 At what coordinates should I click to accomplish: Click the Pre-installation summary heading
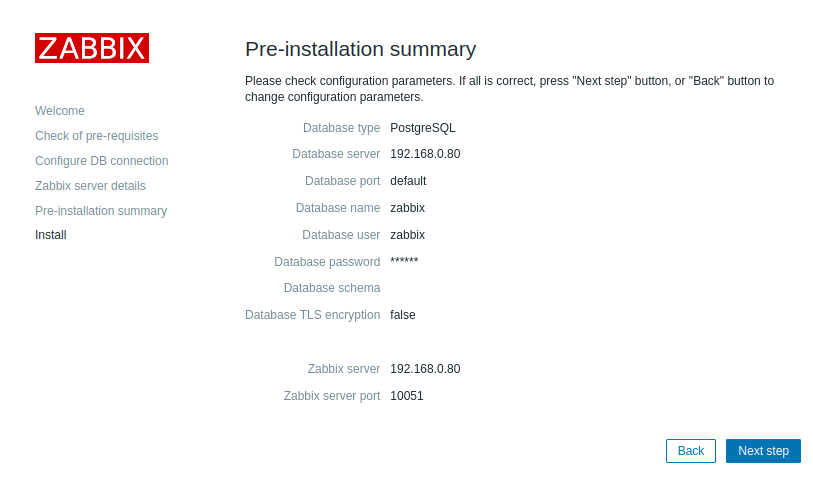[360, 49]
